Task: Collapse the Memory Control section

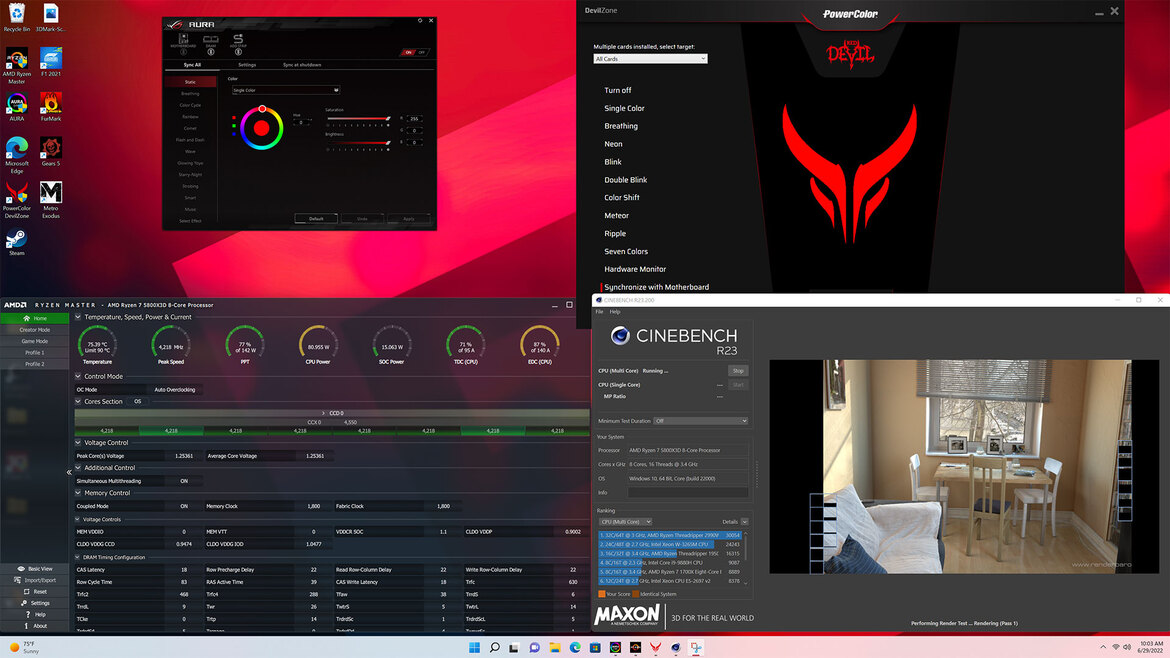Action: coord(78,493)
